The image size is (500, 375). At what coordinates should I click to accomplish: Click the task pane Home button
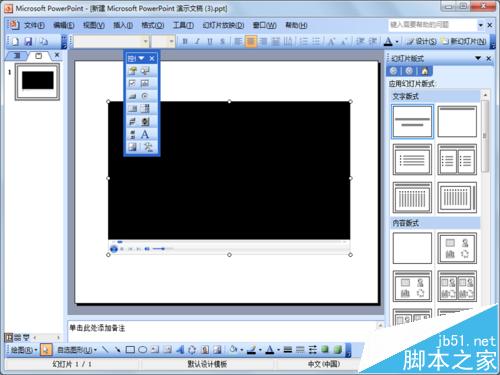(x=424, y=71)
